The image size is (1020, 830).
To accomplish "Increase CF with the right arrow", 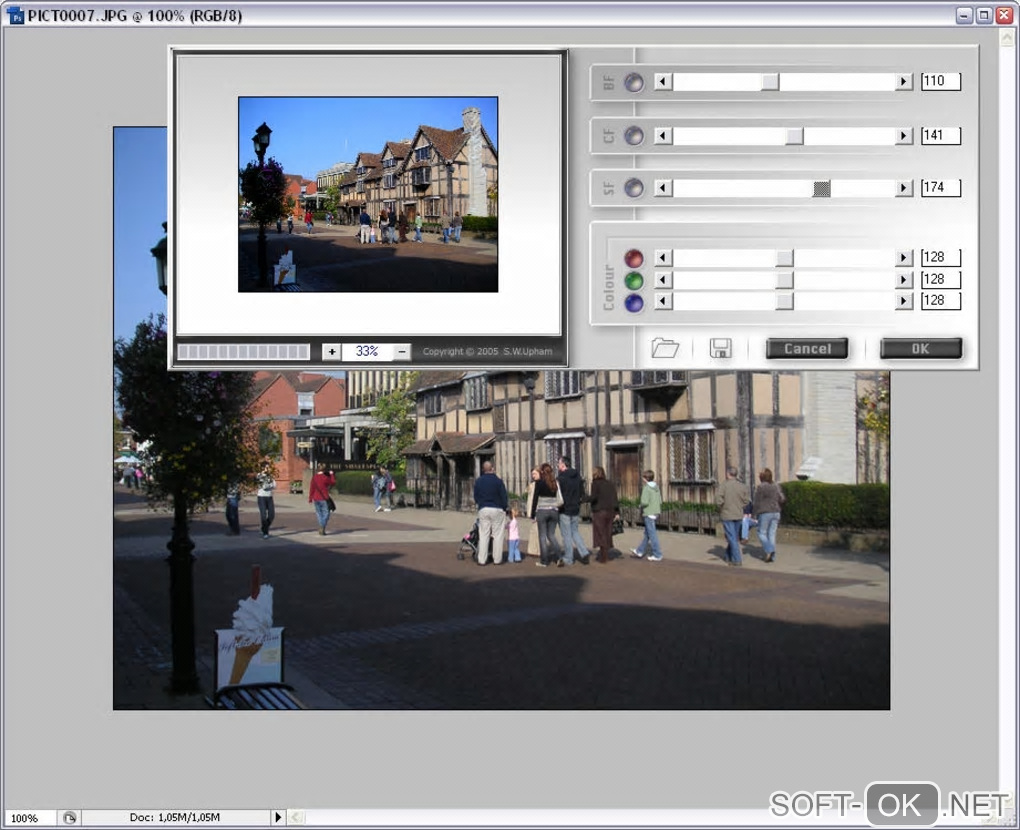I will tap(904, 135).
